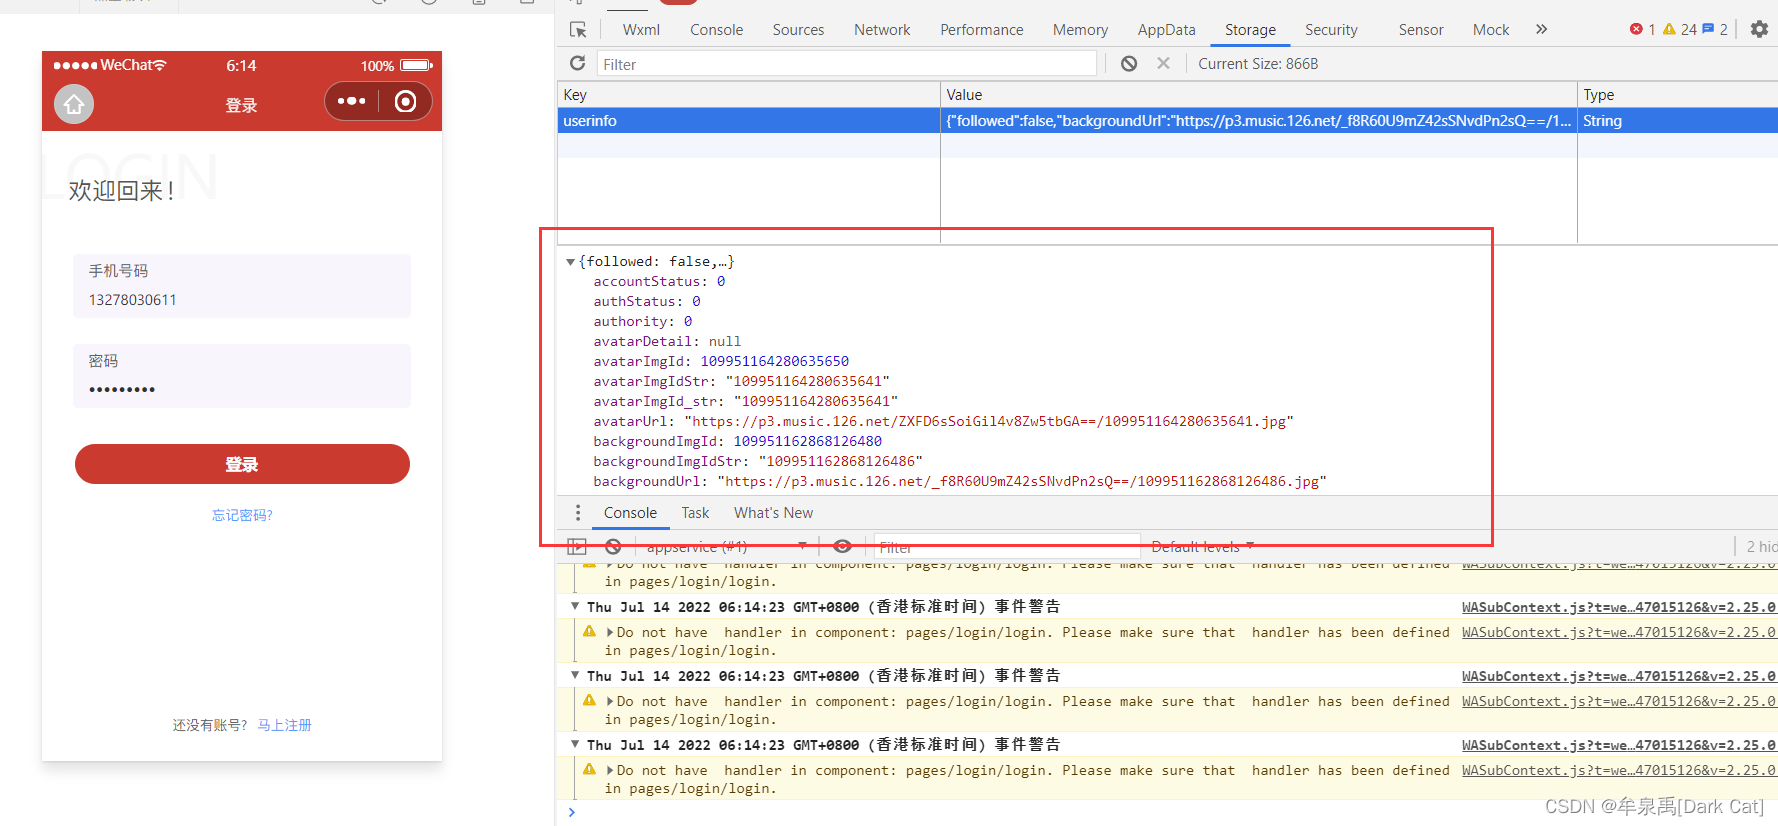The image size is (1778, 826).
Task: Delete selected storage entry with X icon
Action: tap(1163, 63)
